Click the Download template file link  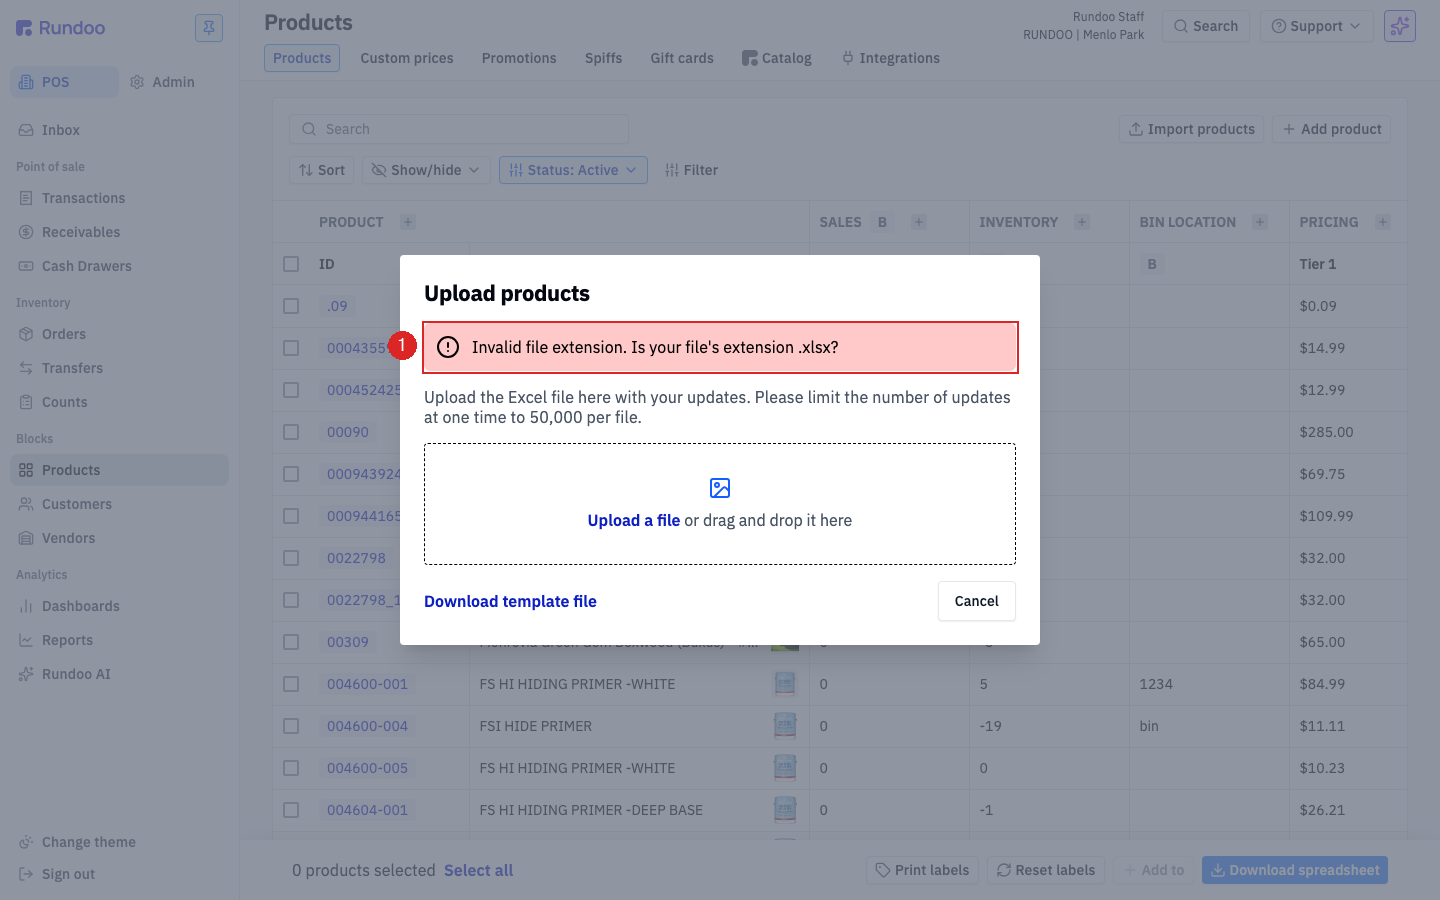[510, 601]
